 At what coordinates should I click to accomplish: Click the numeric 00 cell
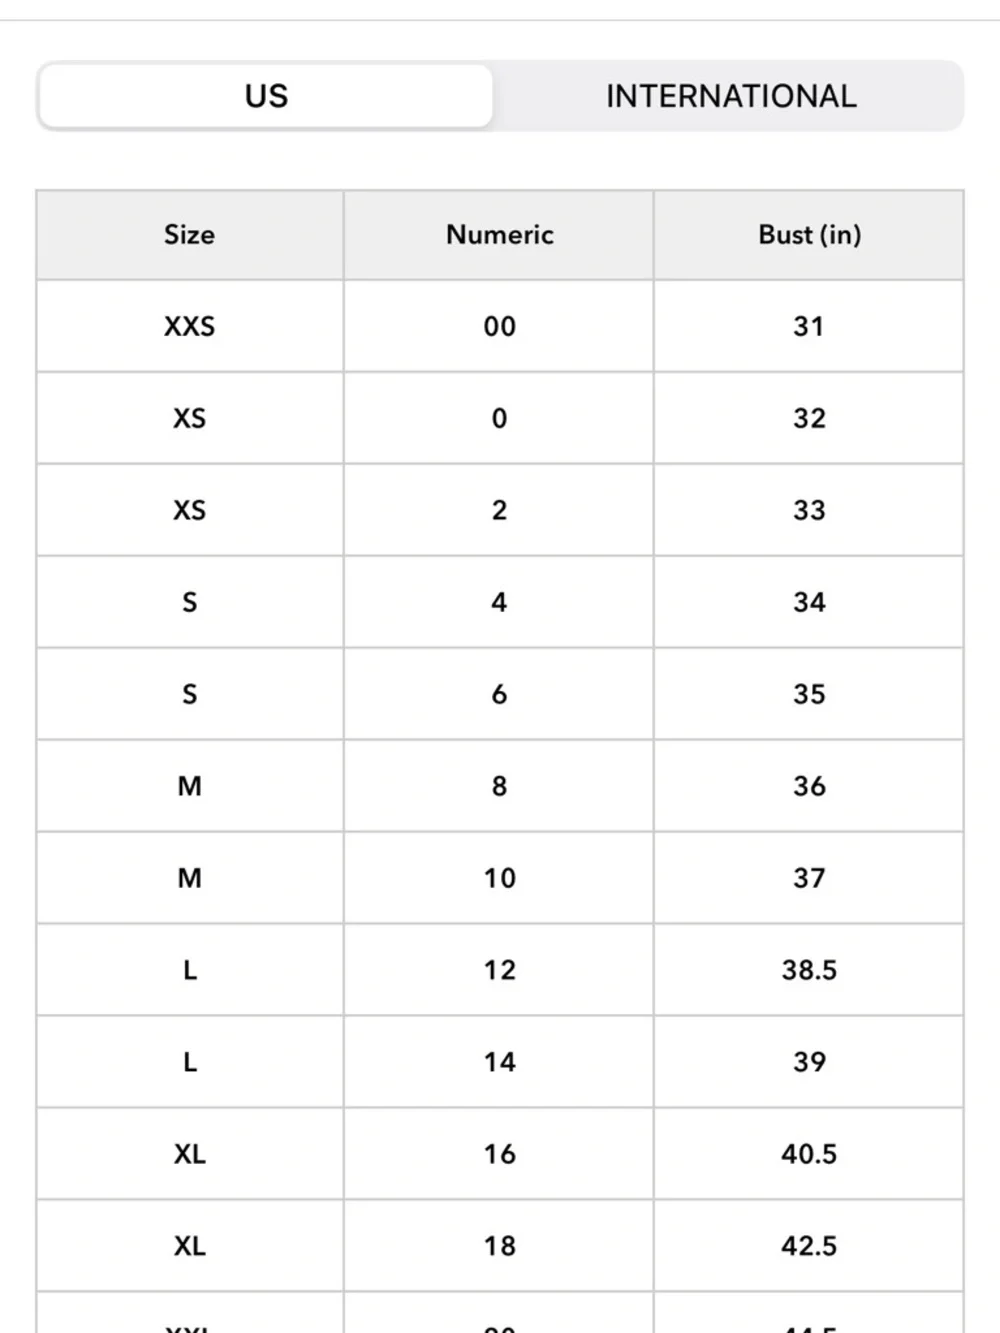pos(499,326)
